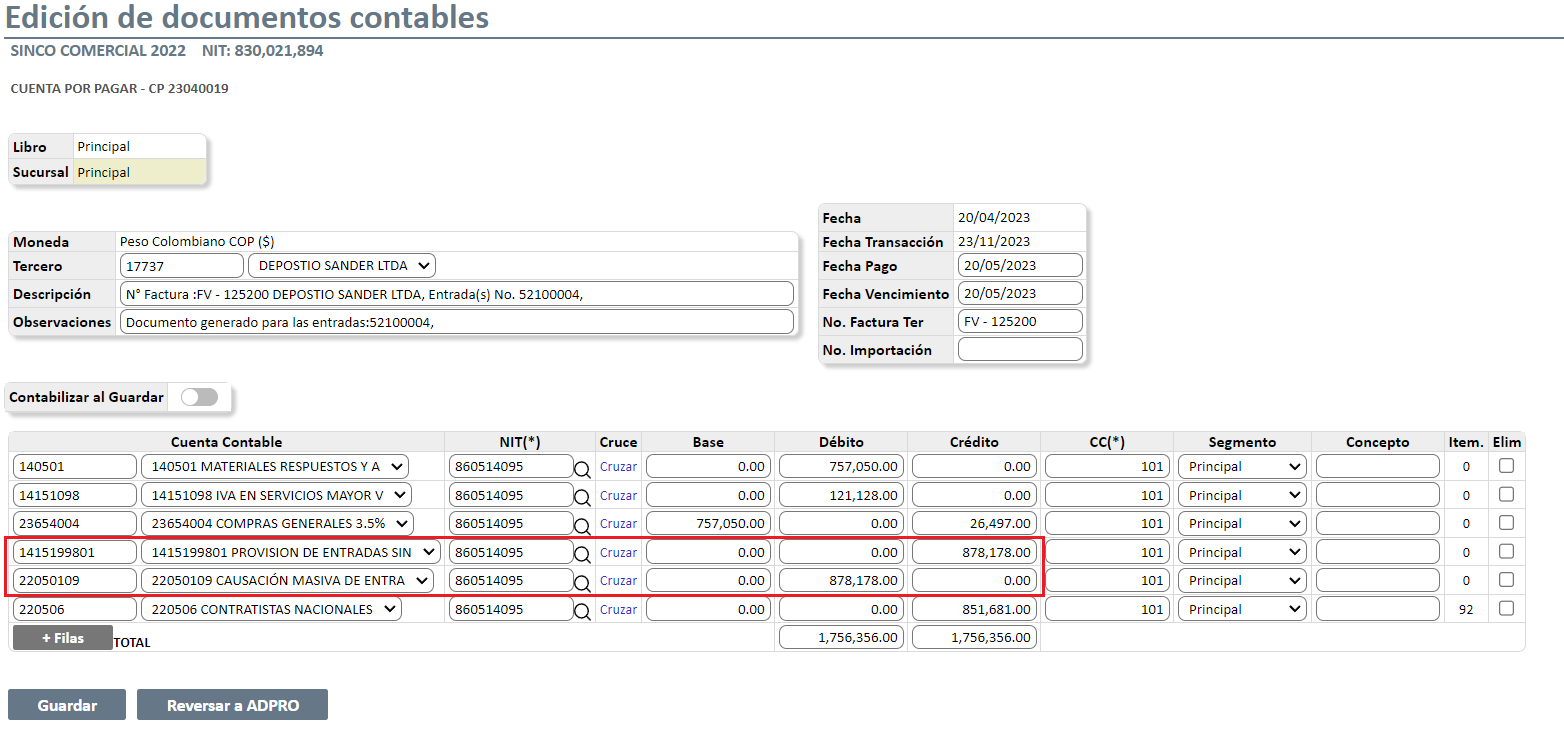1564x734 pixels.
Task: Open the 22050109 CAUSACIÓN MASIVA dropdown
Action: (x=288, y=580)
